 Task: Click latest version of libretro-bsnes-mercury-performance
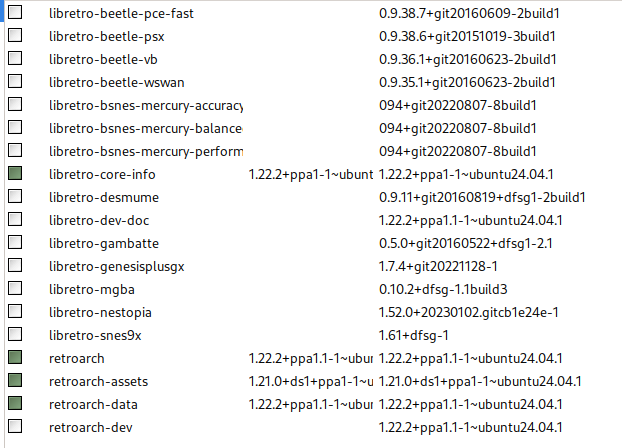point(458,151)
